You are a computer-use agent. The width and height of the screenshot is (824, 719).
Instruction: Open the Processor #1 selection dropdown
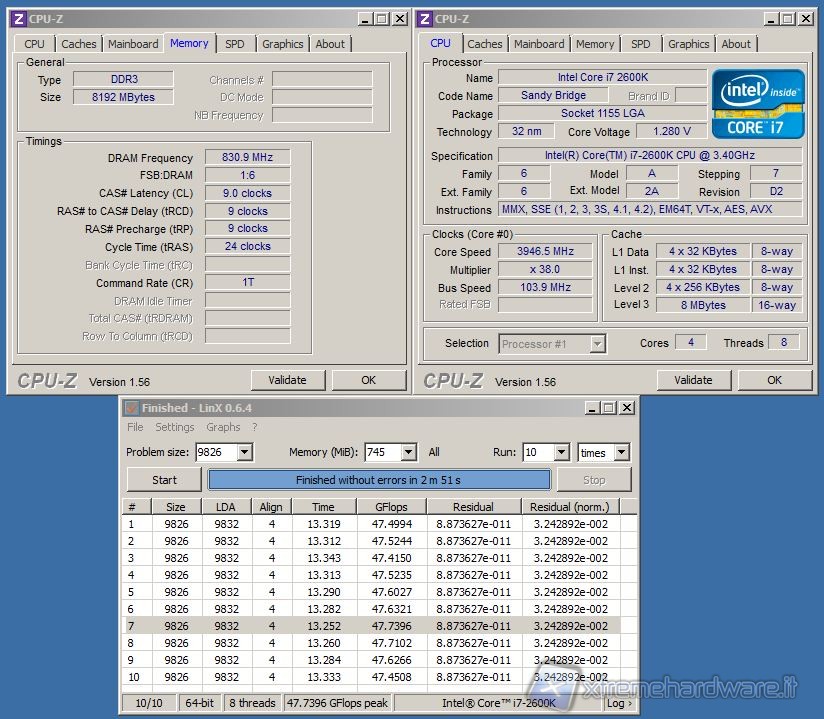597,344
